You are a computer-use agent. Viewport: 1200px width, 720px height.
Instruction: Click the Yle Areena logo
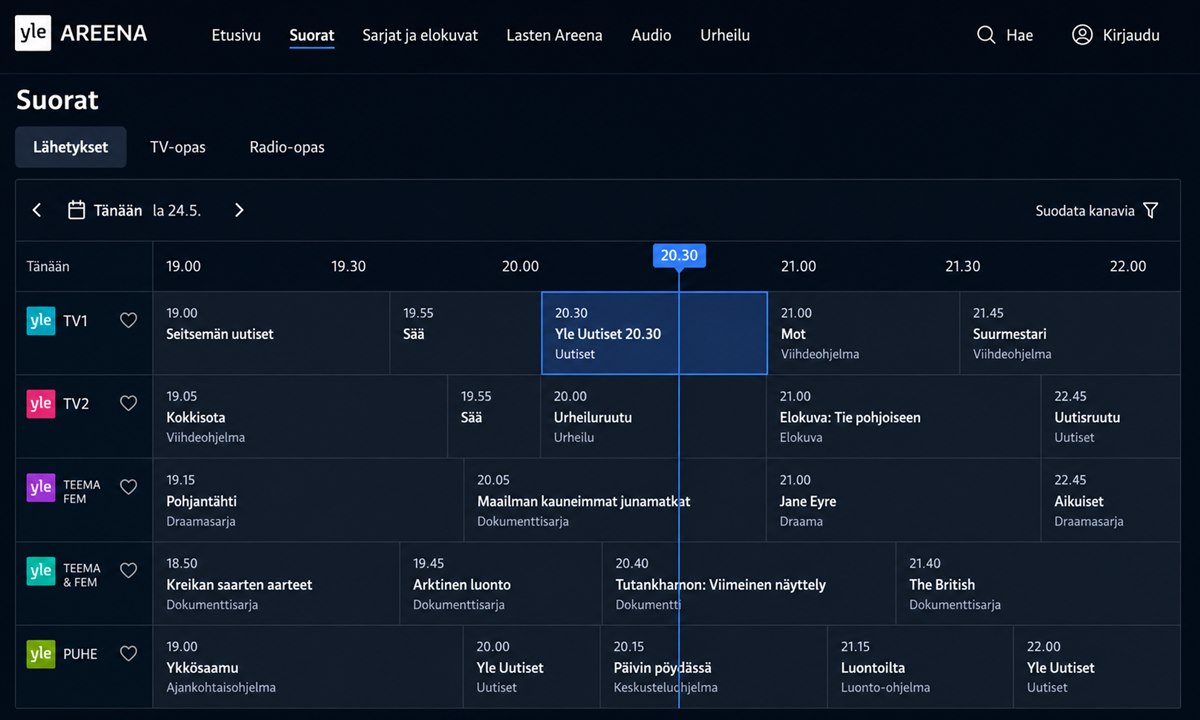(x=81, y=34)
